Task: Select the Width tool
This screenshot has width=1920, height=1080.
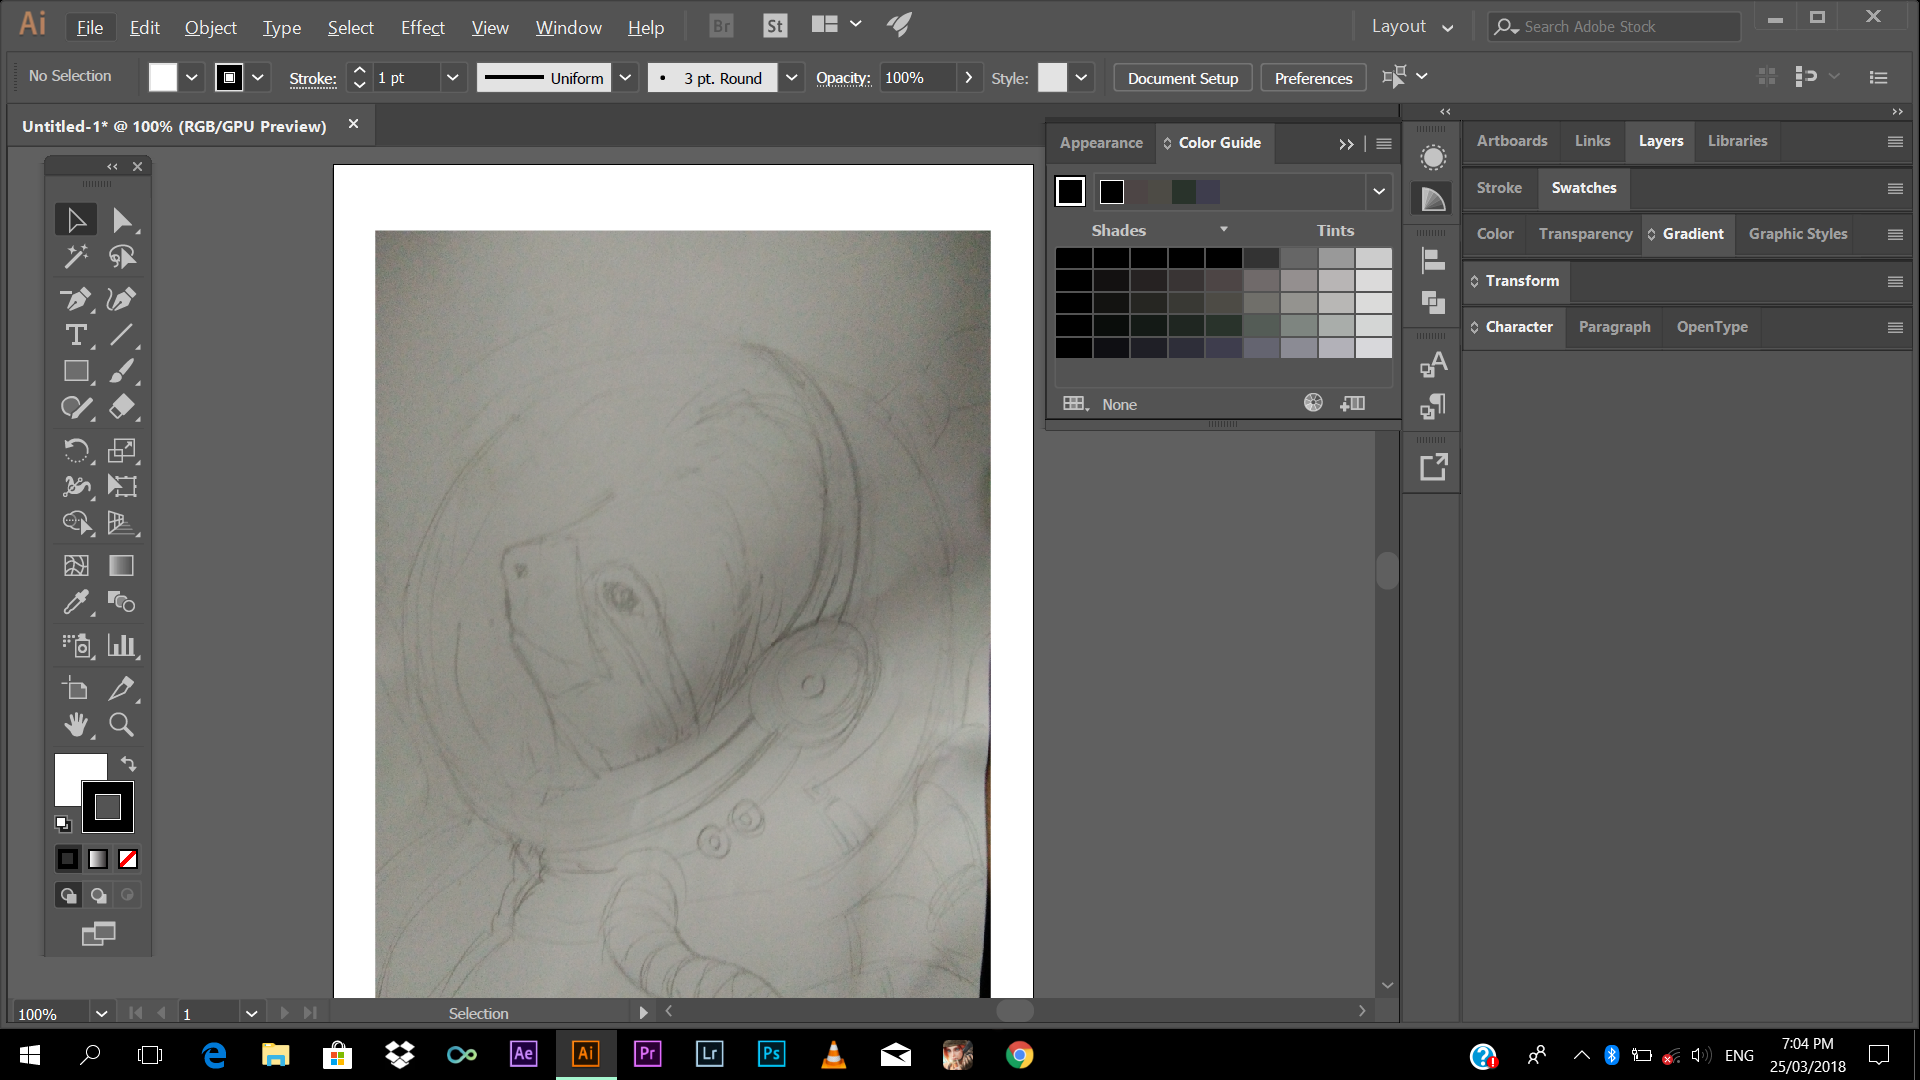Action: [x=76, y=486]
